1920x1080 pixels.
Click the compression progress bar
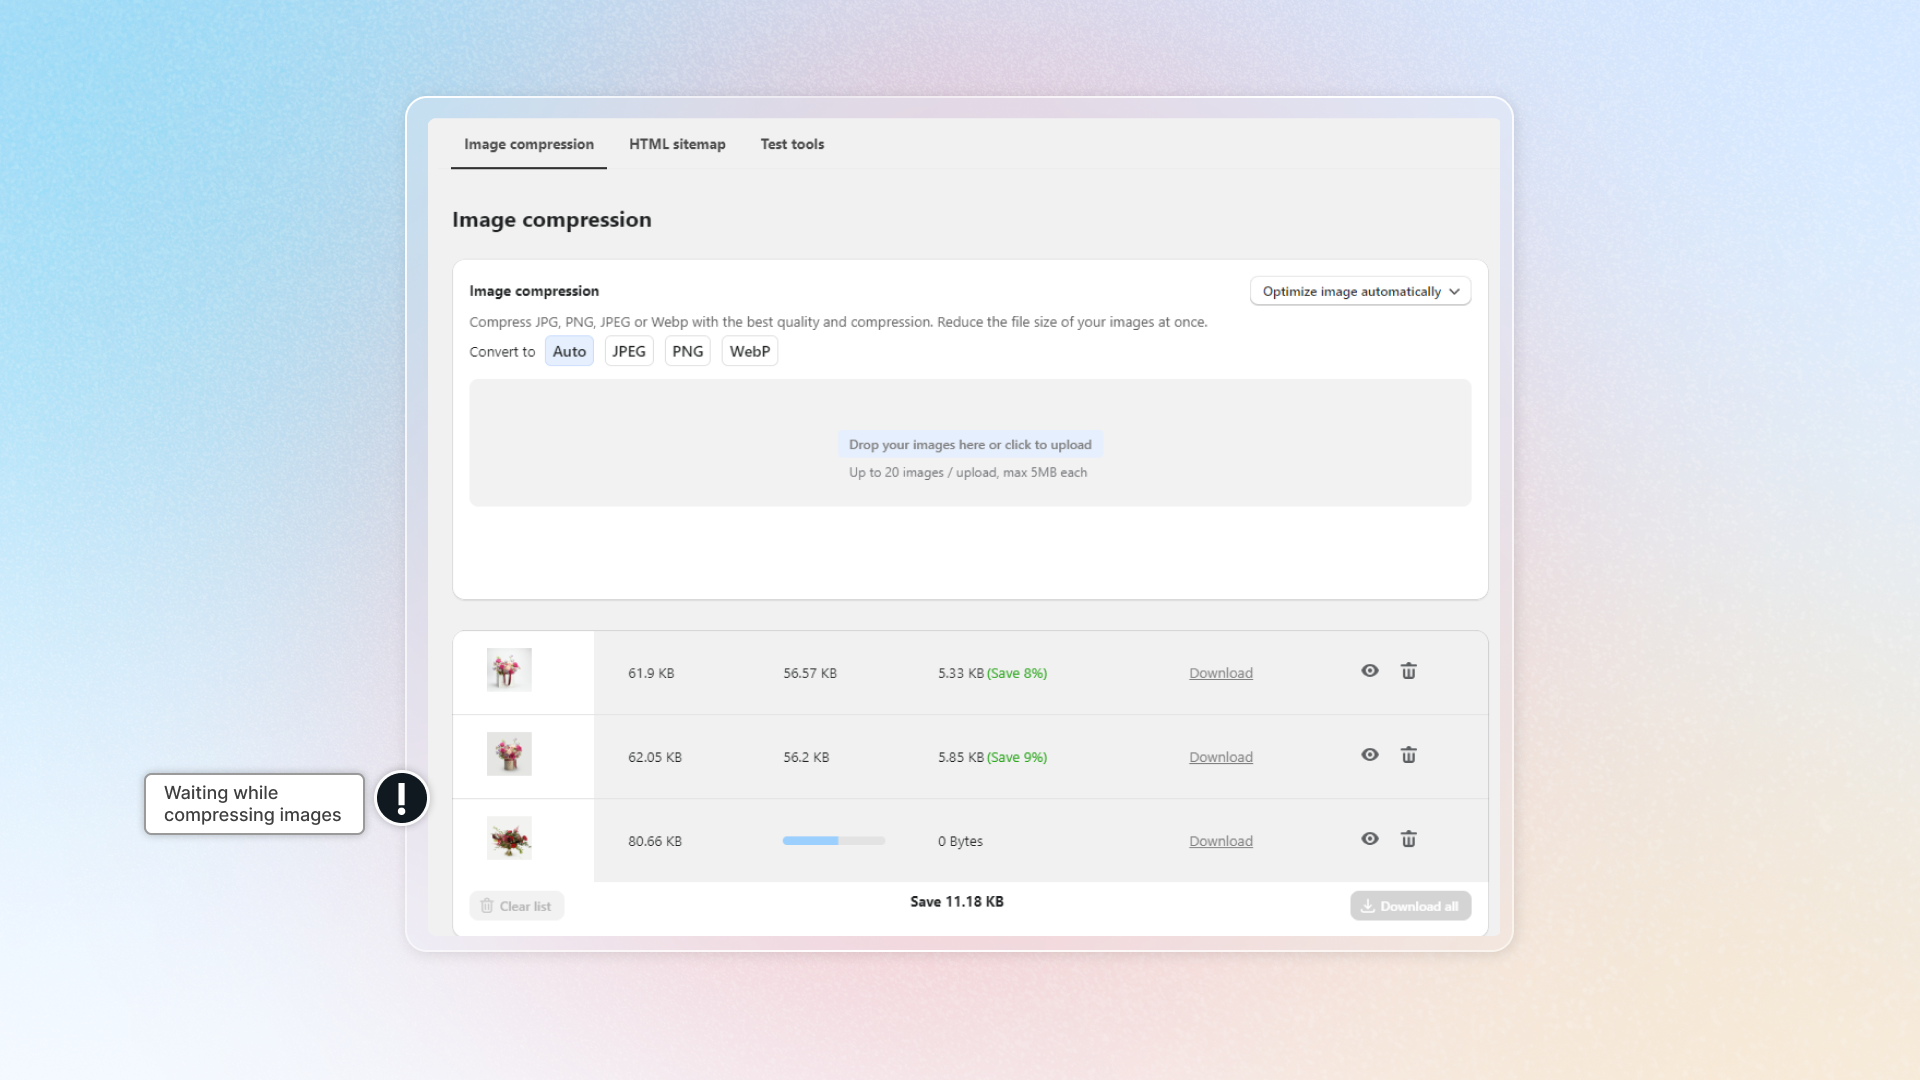833,841
